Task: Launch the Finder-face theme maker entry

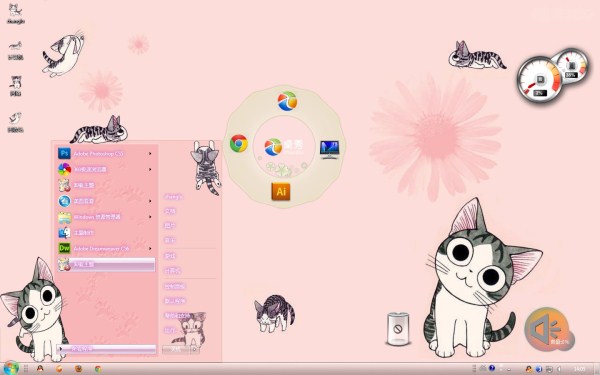Action: click(106, 233)
